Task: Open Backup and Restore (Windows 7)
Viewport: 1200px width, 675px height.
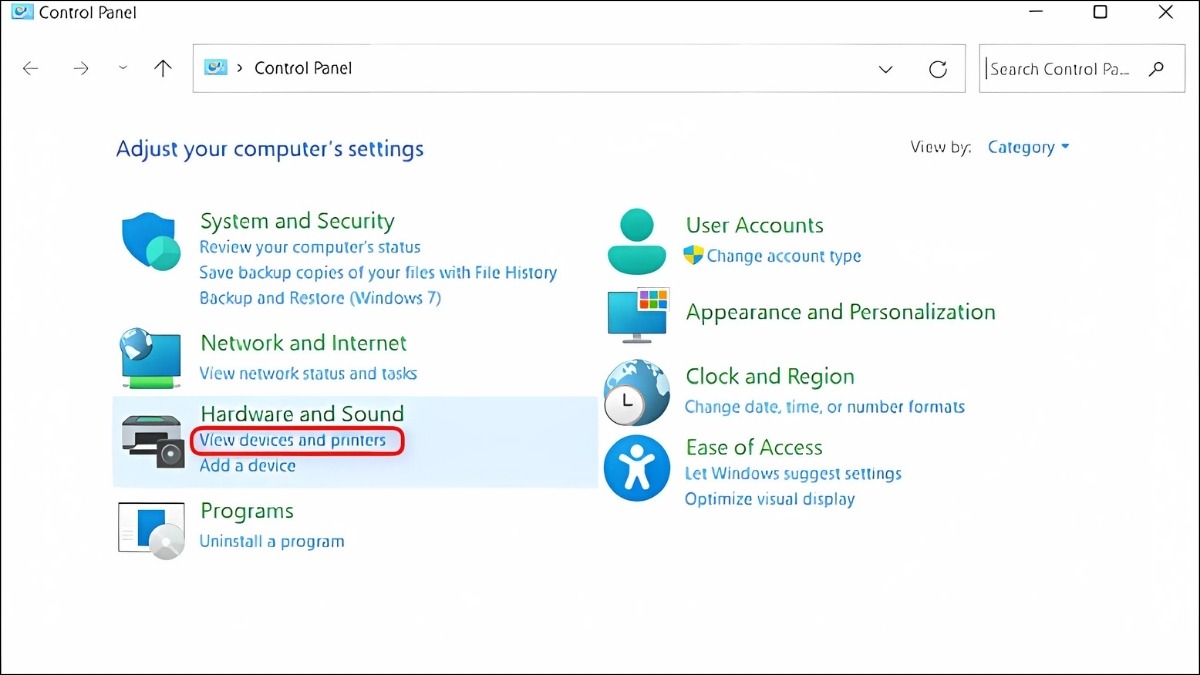Action: [320, 298]
